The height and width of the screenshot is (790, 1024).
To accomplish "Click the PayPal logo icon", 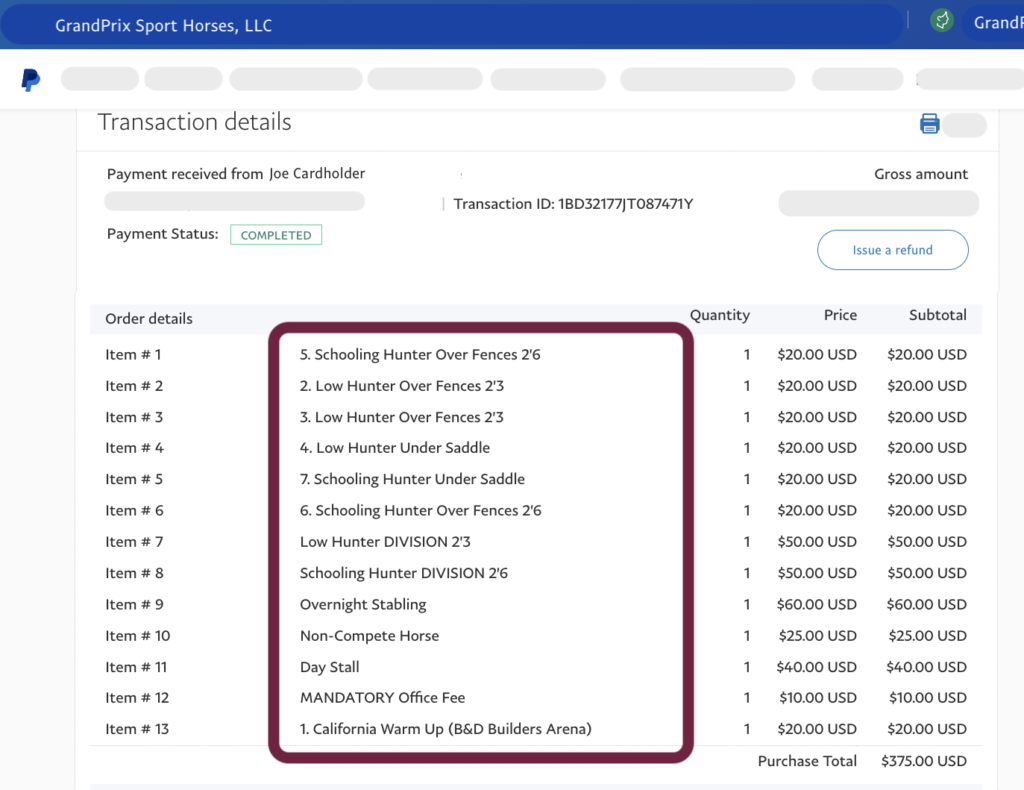I will (x=30, y=80).
